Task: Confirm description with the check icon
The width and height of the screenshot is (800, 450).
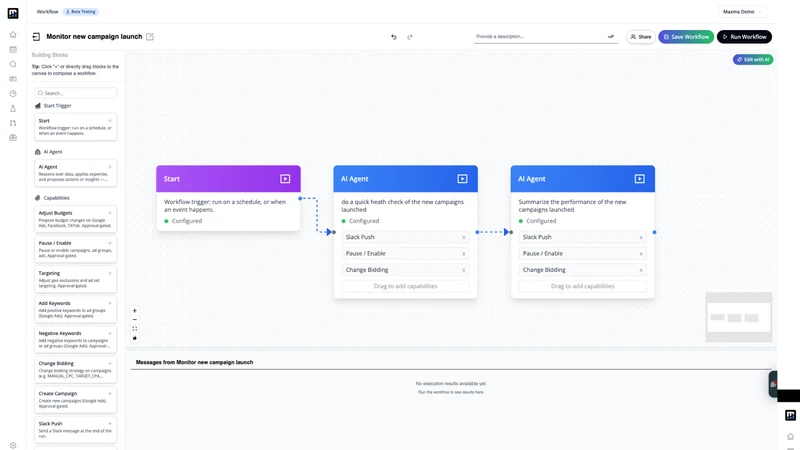Action: pos(611,37)
